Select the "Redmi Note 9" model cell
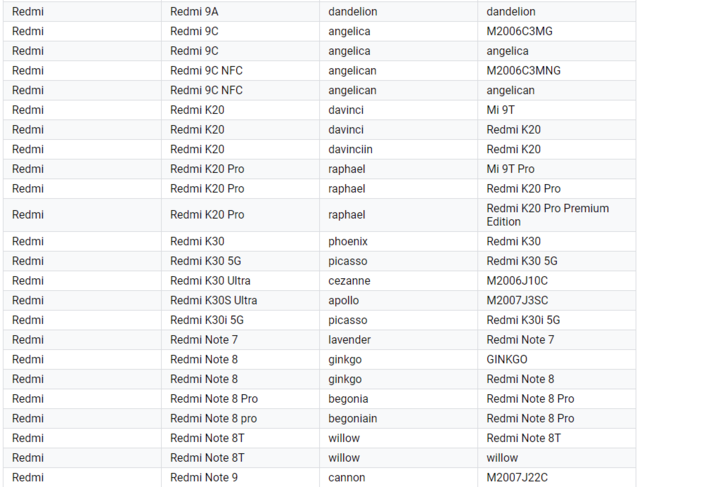720x487 pixels. (x=204, y=477)
